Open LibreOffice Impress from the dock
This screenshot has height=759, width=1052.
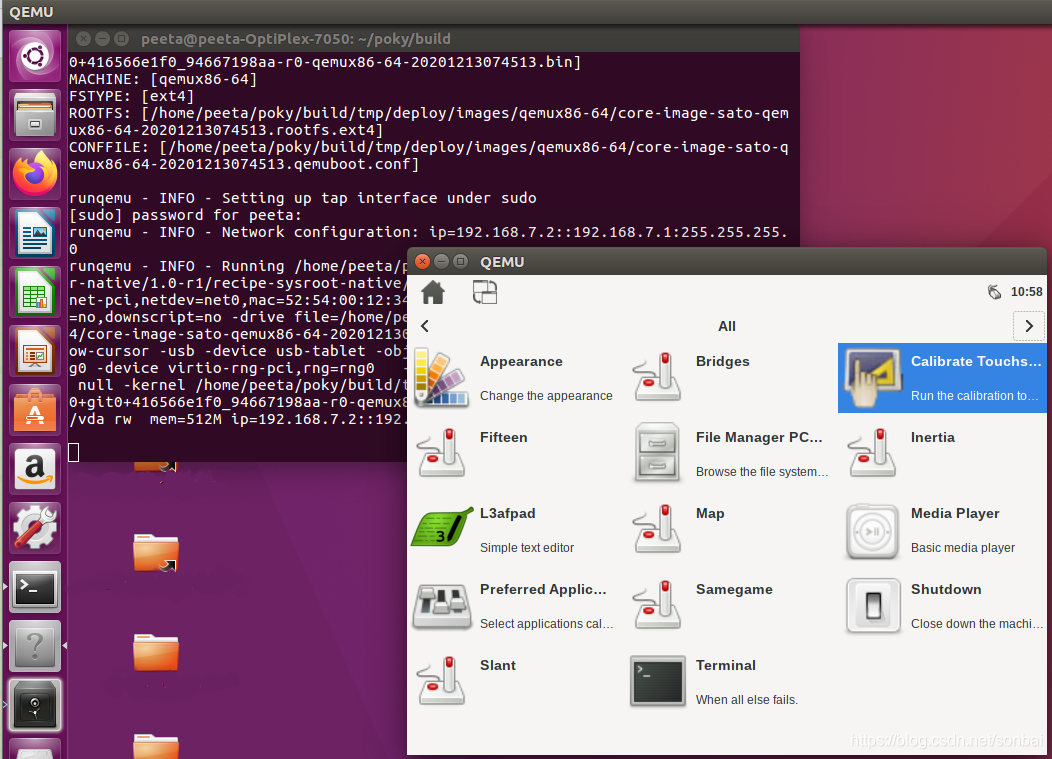pyautogui.click(x=35, y=351)
